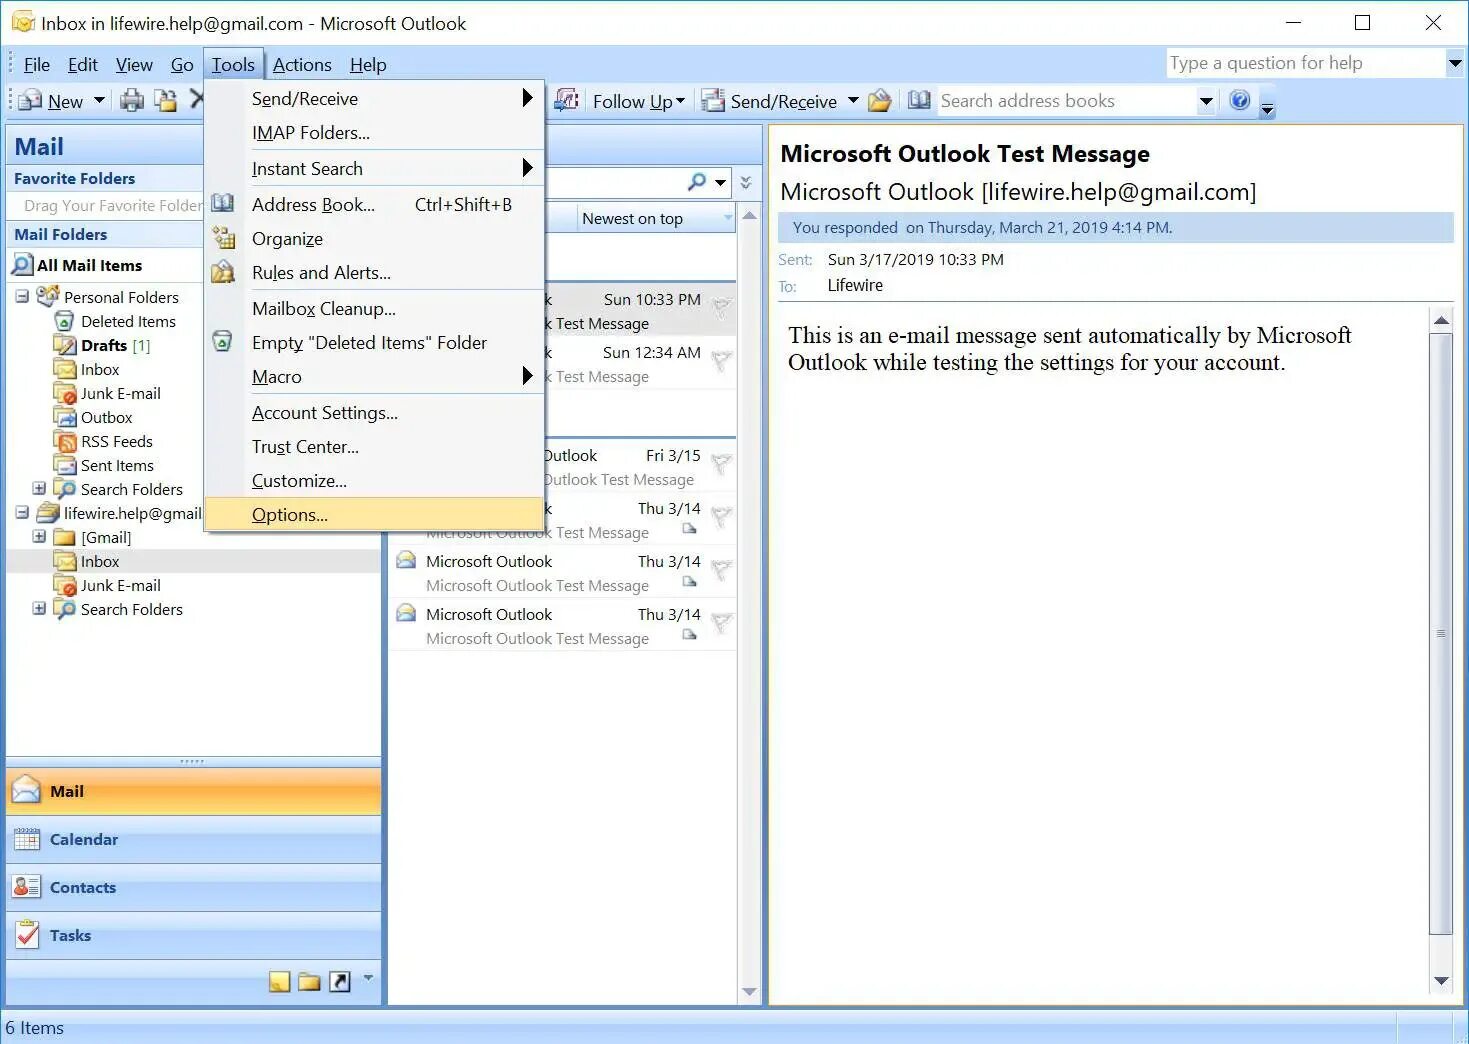Click the message list scroll up arrow
Viewport: 1469px width, 1044px height.
(749, 216)
